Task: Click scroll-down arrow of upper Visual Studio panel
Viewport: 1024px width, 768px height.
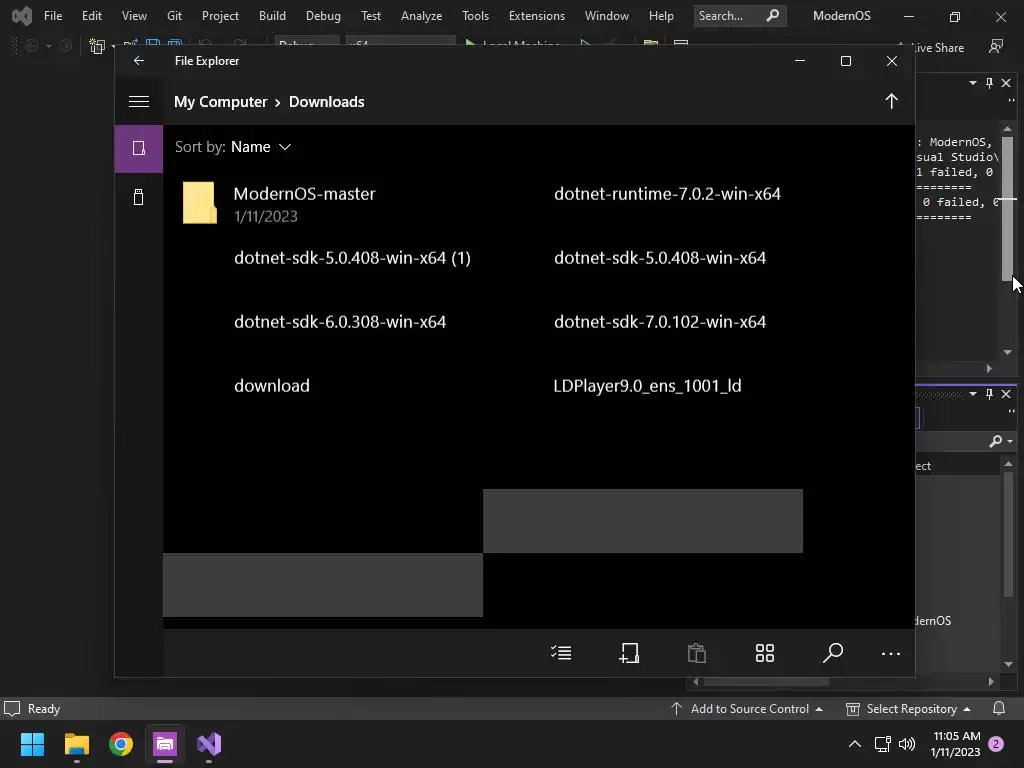Action: (x=1008, y=353)
